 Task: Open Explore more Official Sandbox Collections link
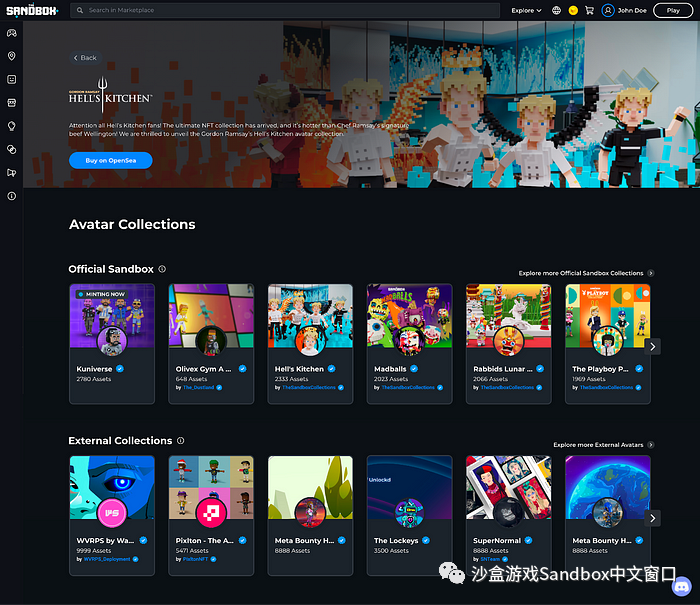pyautogui.click(x=581, y=273)
